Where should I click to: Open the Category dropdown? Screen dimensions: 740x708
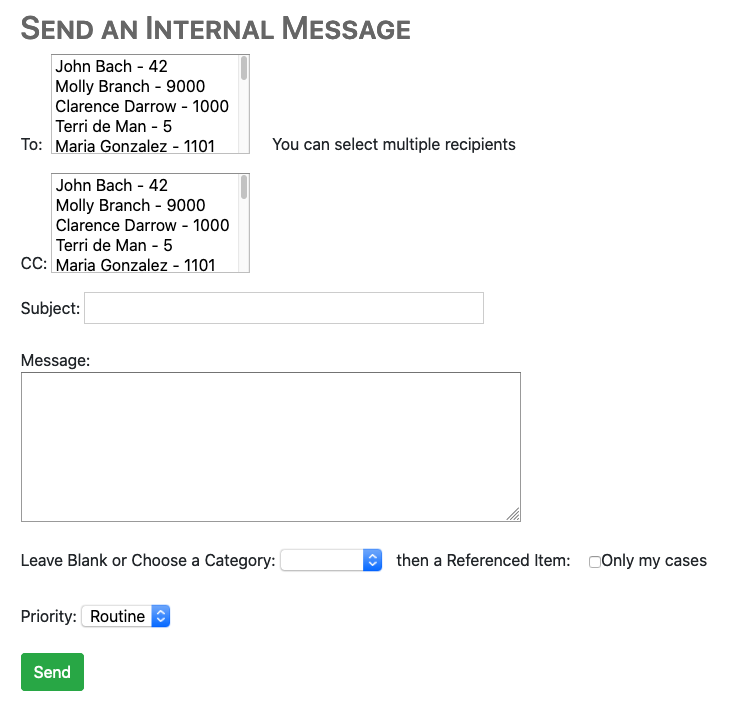(331, 560)
